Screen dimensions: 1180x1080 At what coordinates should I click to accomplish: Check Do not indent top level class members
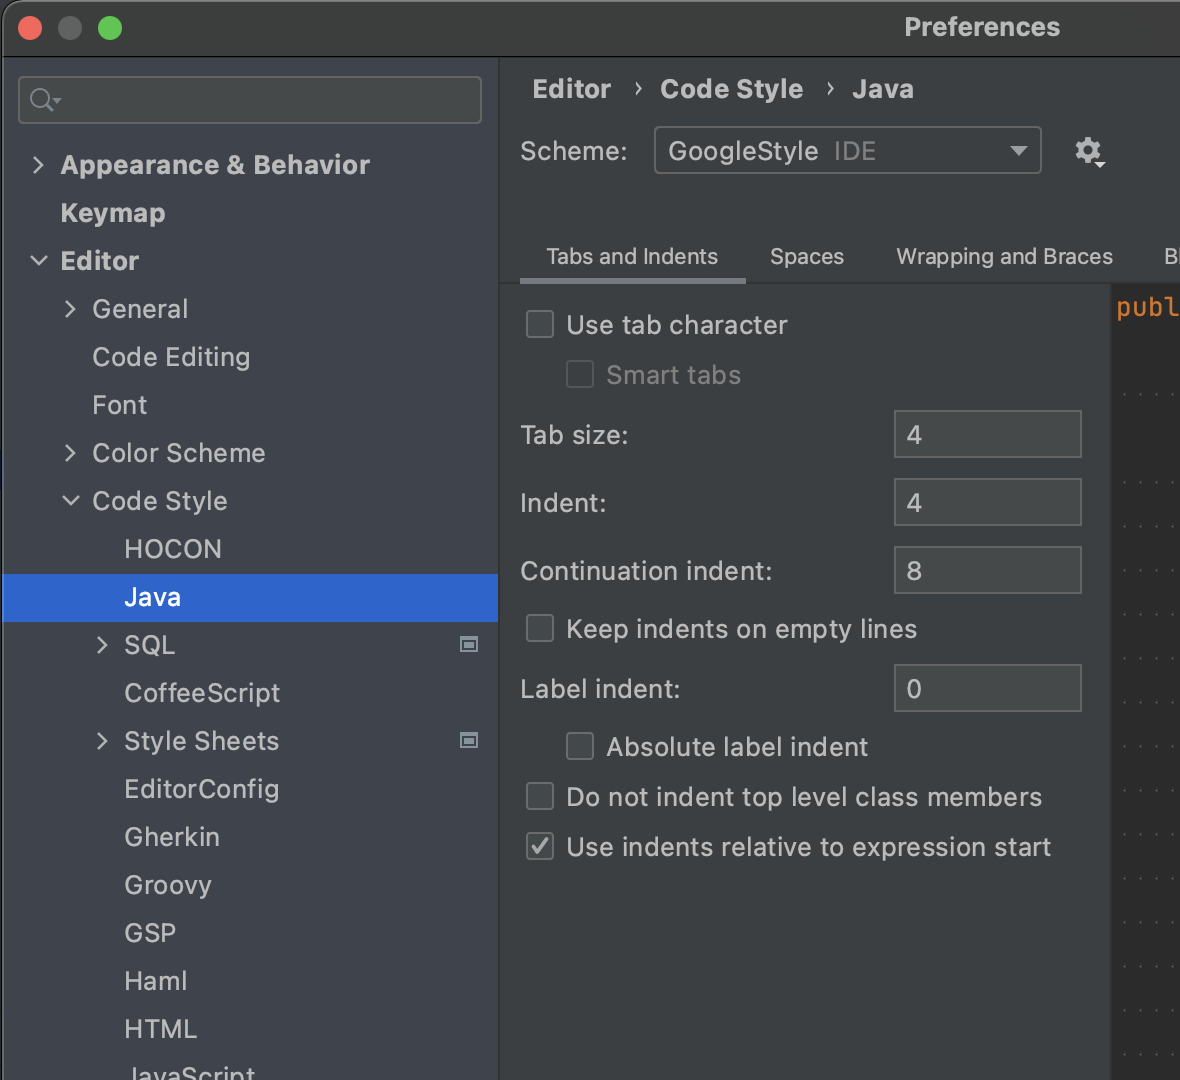click(x=540, y=797)
